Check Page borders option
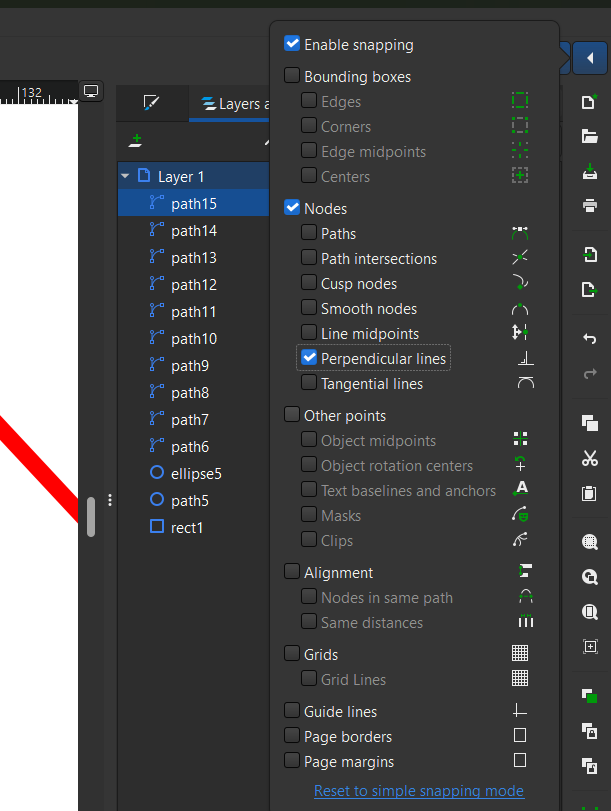 click(292, 735)
